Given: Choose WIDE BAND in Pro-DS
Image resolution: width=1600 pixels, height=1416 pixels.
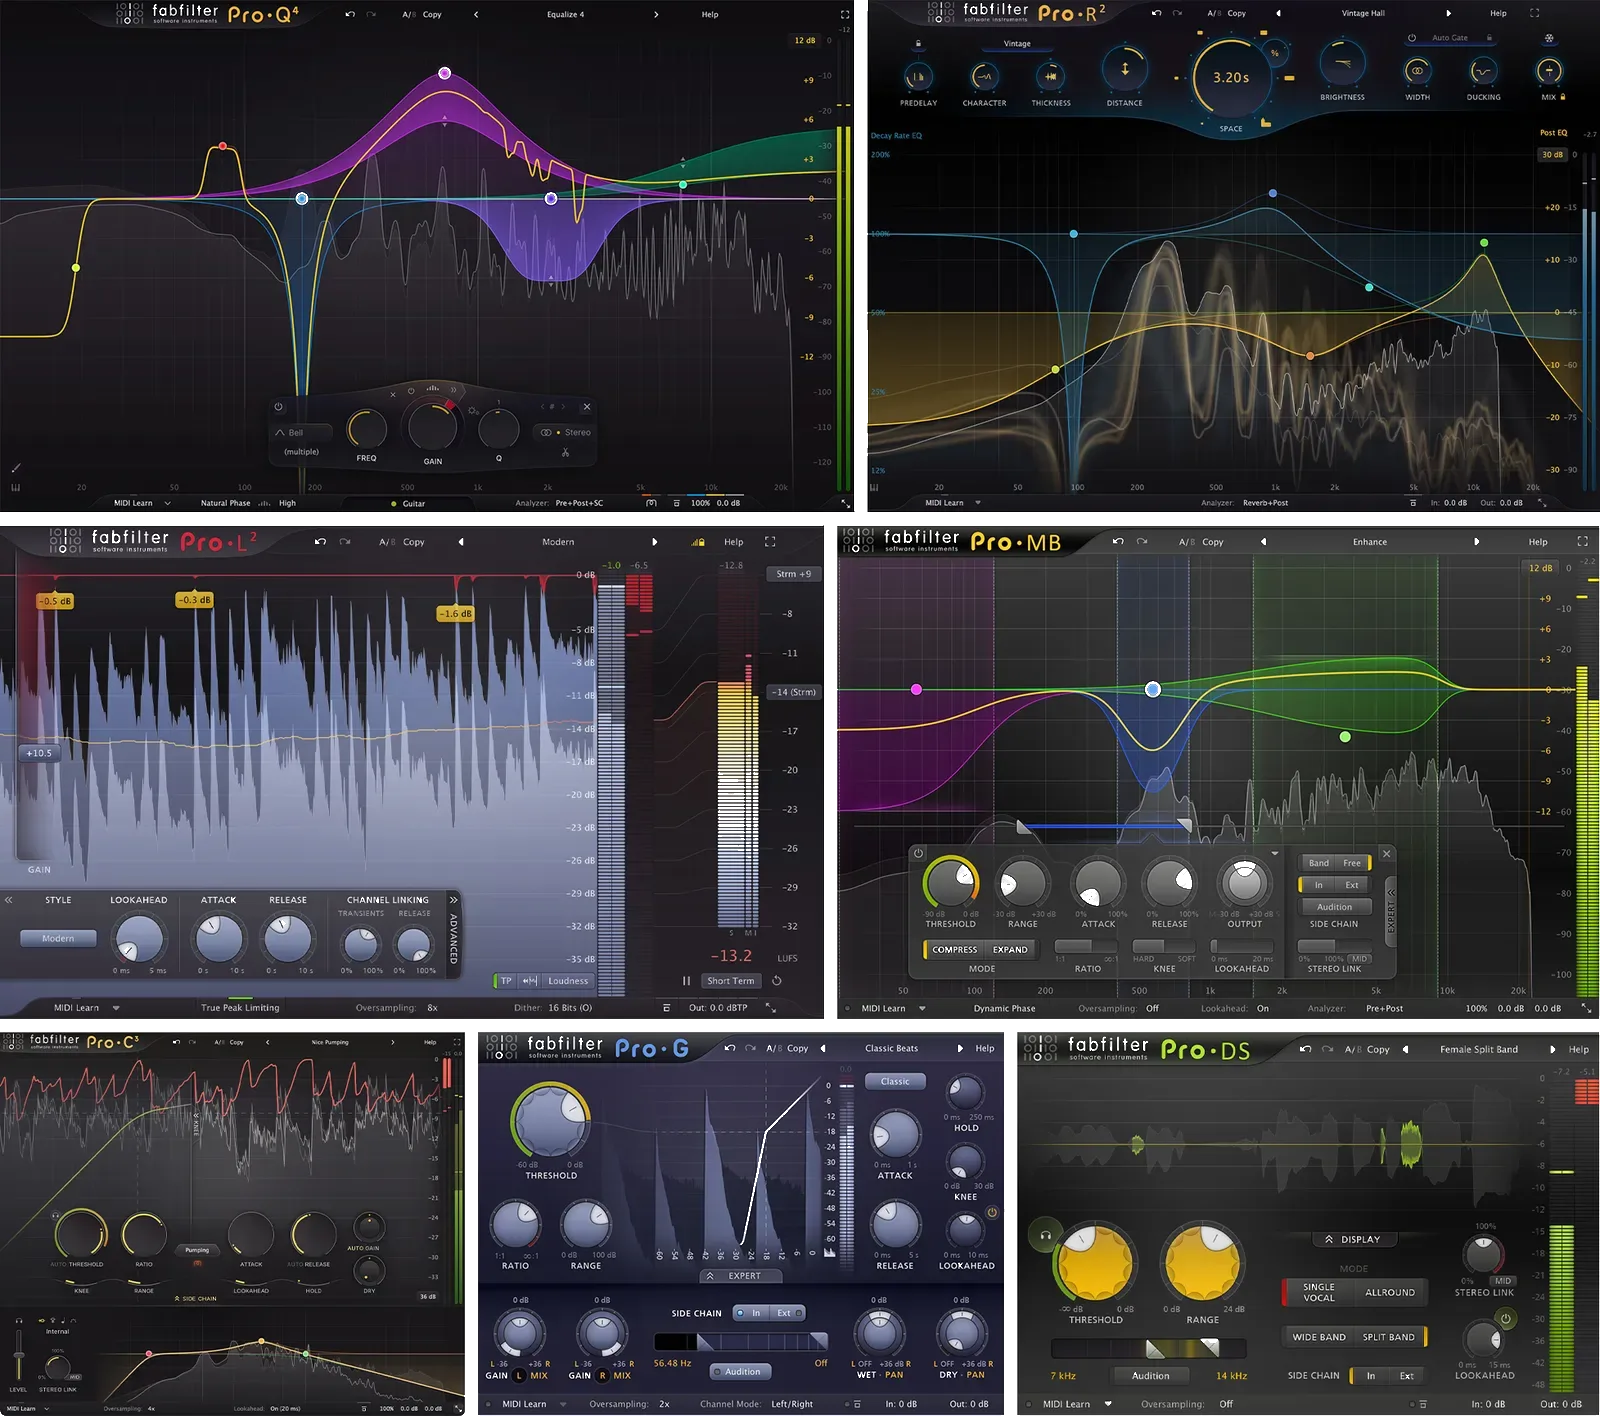Looking at the screenshot, I should [x=1319, y=1337].
